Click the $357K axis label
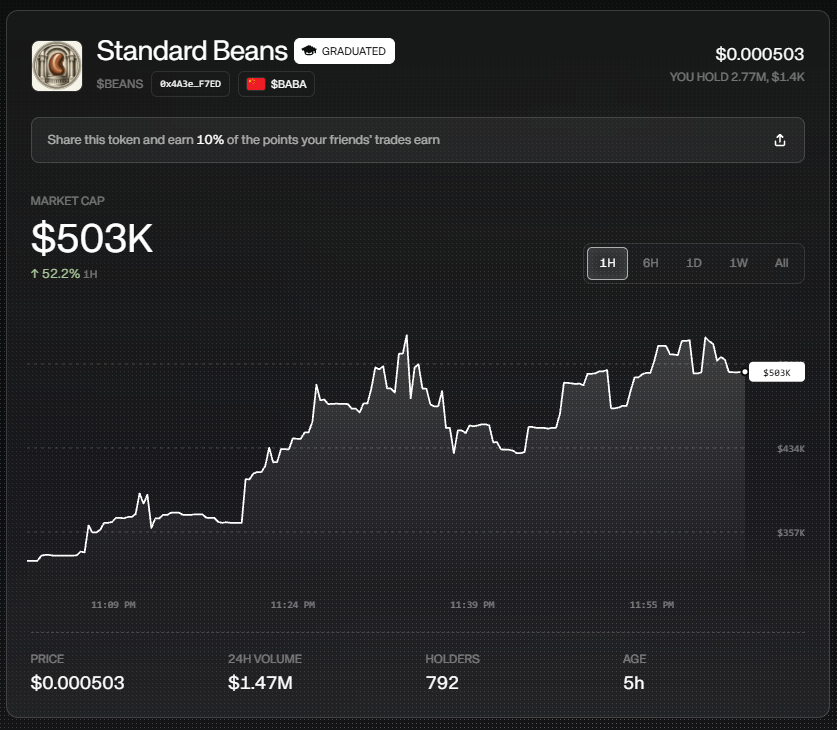The height and width of the screenshot is (730, 837). click(791, 533)
